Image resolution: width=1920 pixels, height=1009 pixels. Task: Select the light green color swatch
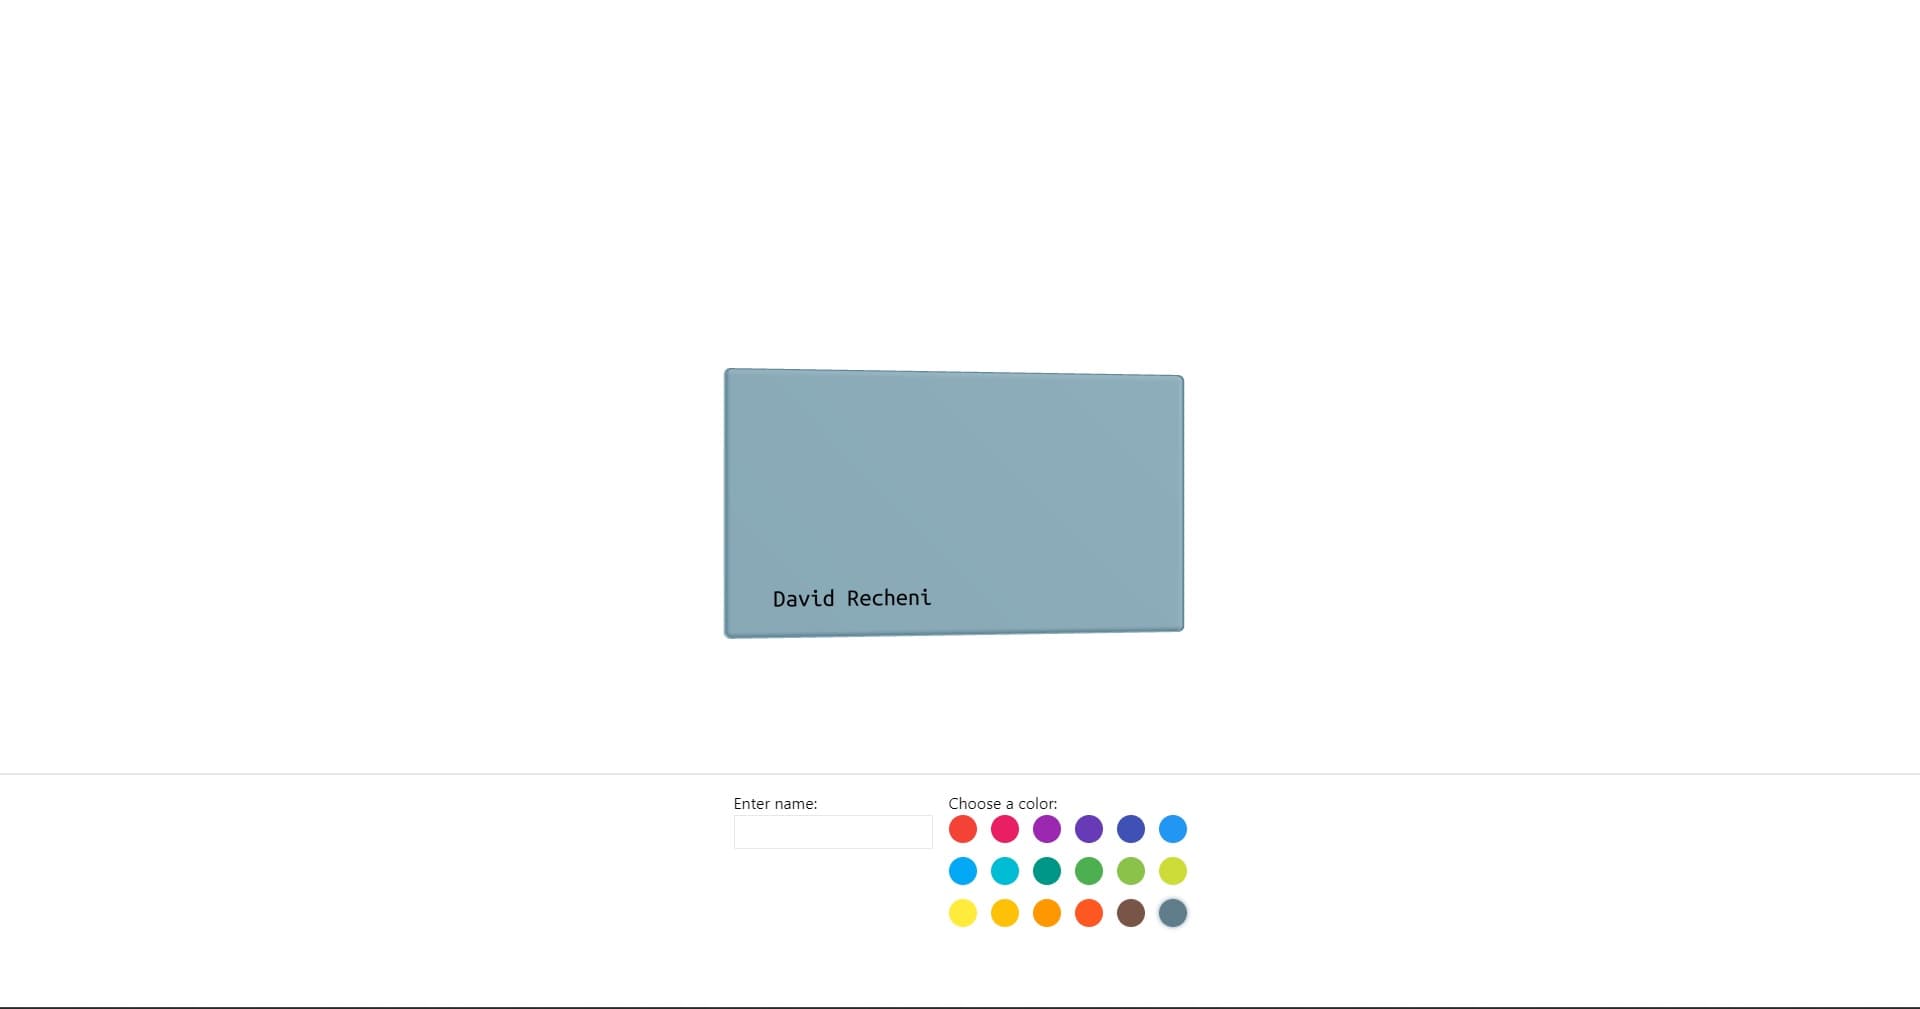(1131, 871)
